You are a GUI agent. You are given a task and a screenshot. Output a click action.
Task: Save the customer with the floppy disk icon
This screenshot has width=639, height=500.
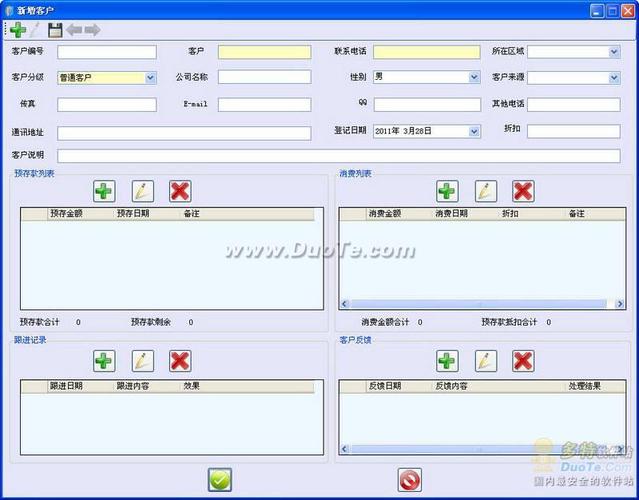55,30
